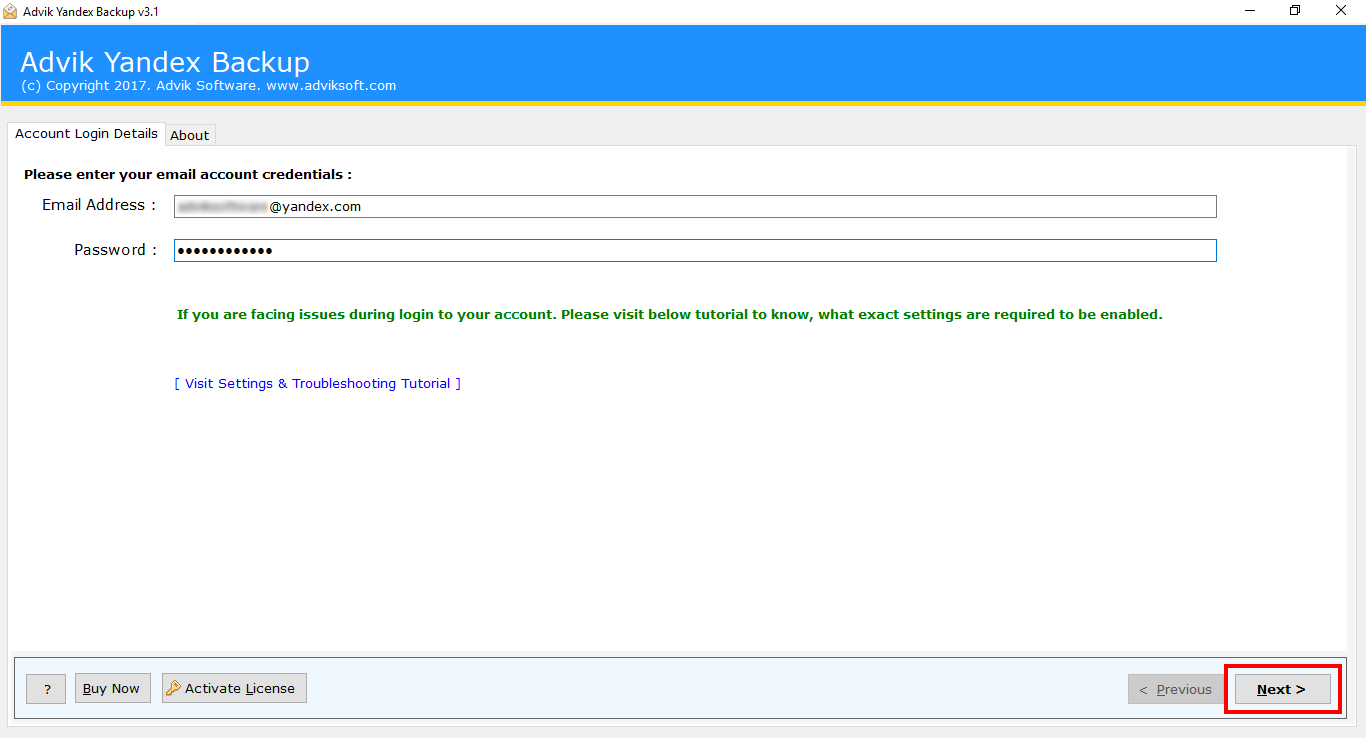Click the masked password dots to edit
Image resolution: width=1366 pixels, height=738 pixels.
tap(224, 250)
